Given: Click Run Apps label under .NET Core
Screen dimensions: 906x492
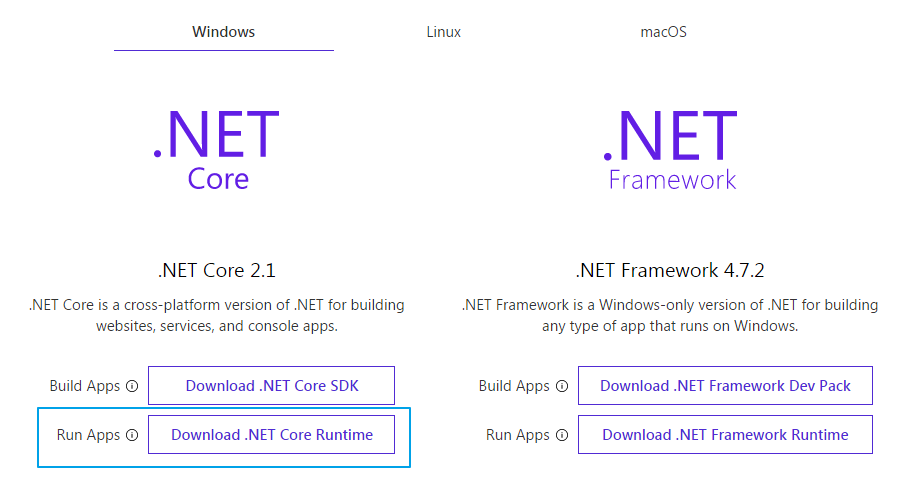Looking at the screenshot, I should click(89, 435).
